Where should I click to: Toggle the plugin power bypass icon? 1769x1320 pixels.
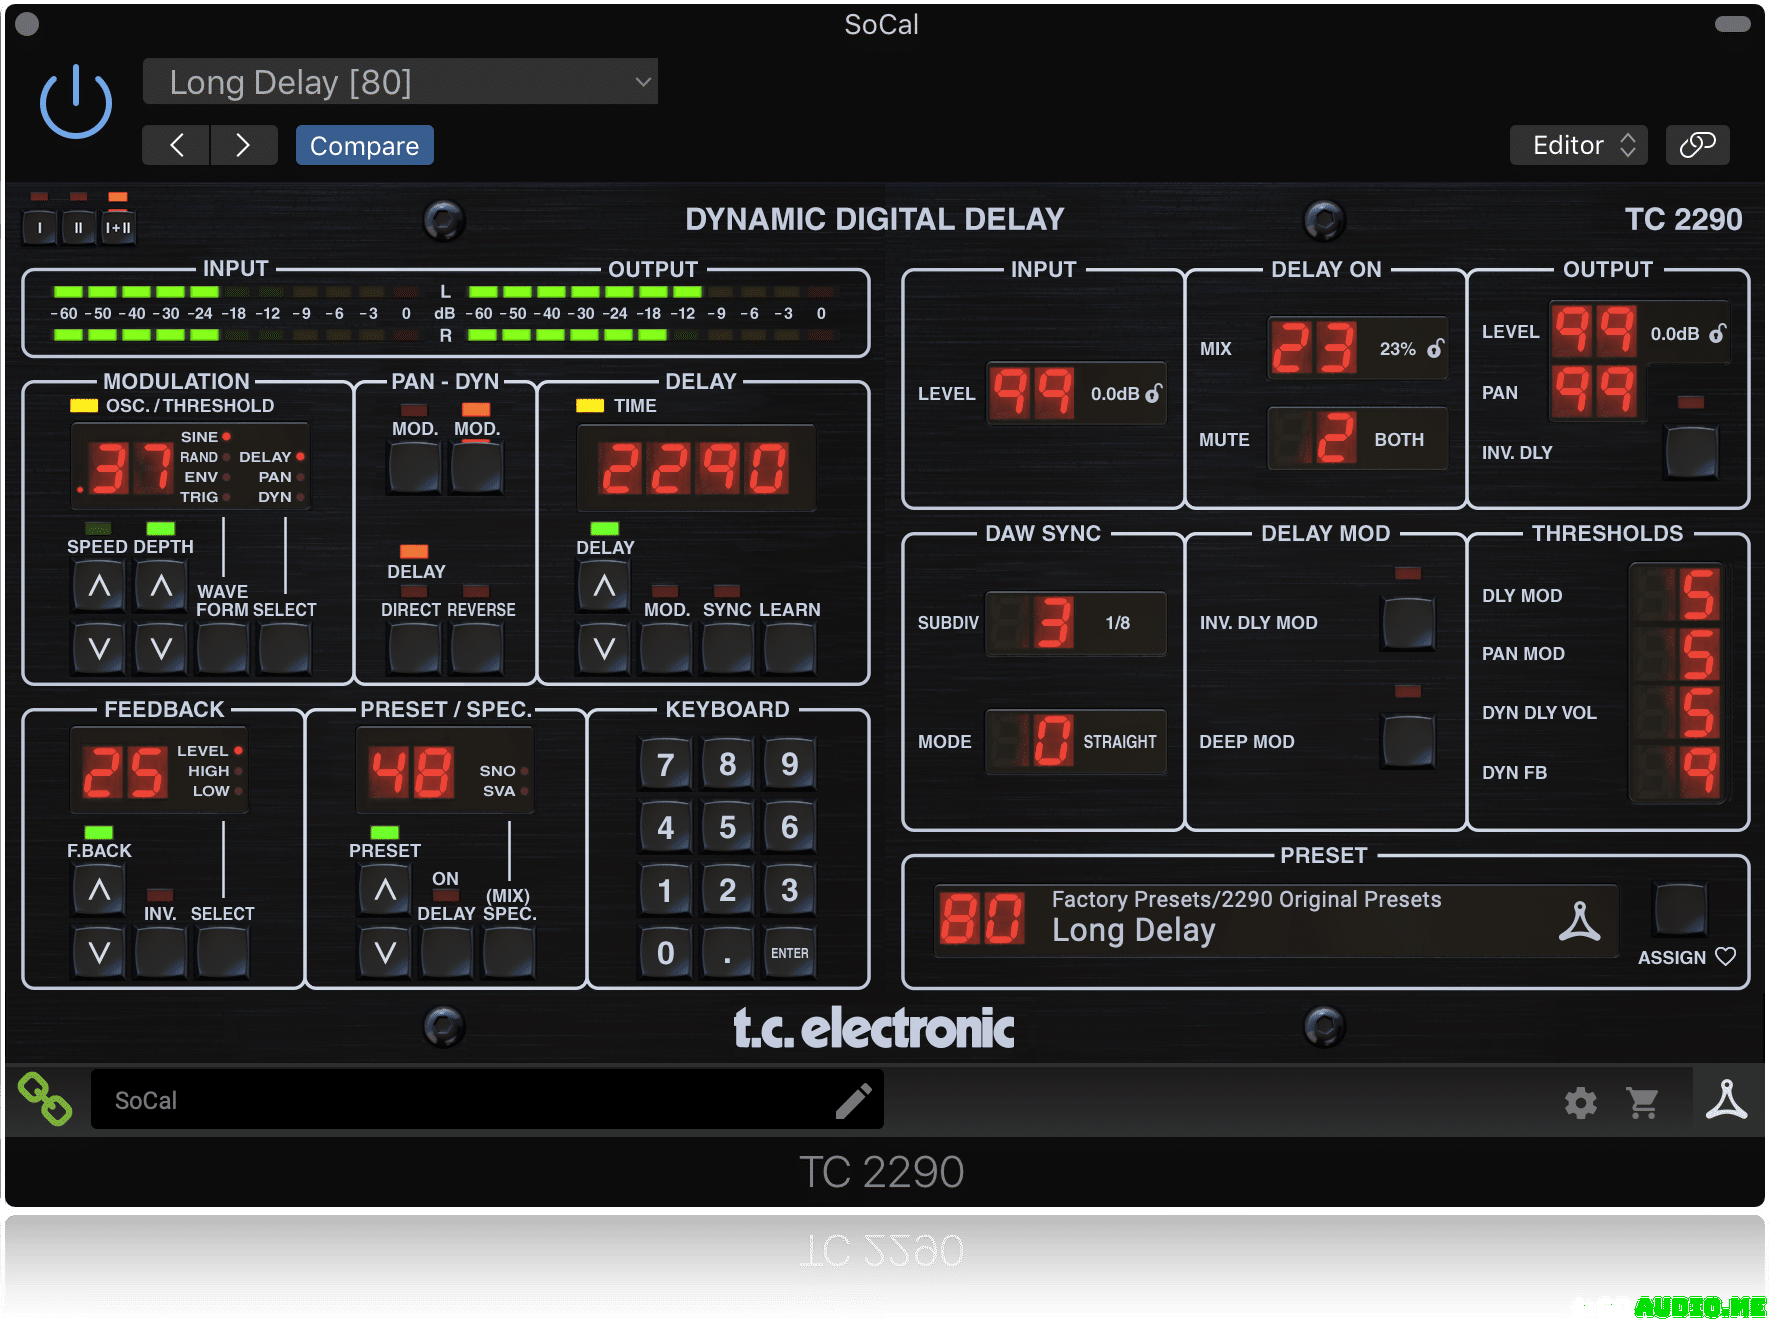click(x=76, y=102)
